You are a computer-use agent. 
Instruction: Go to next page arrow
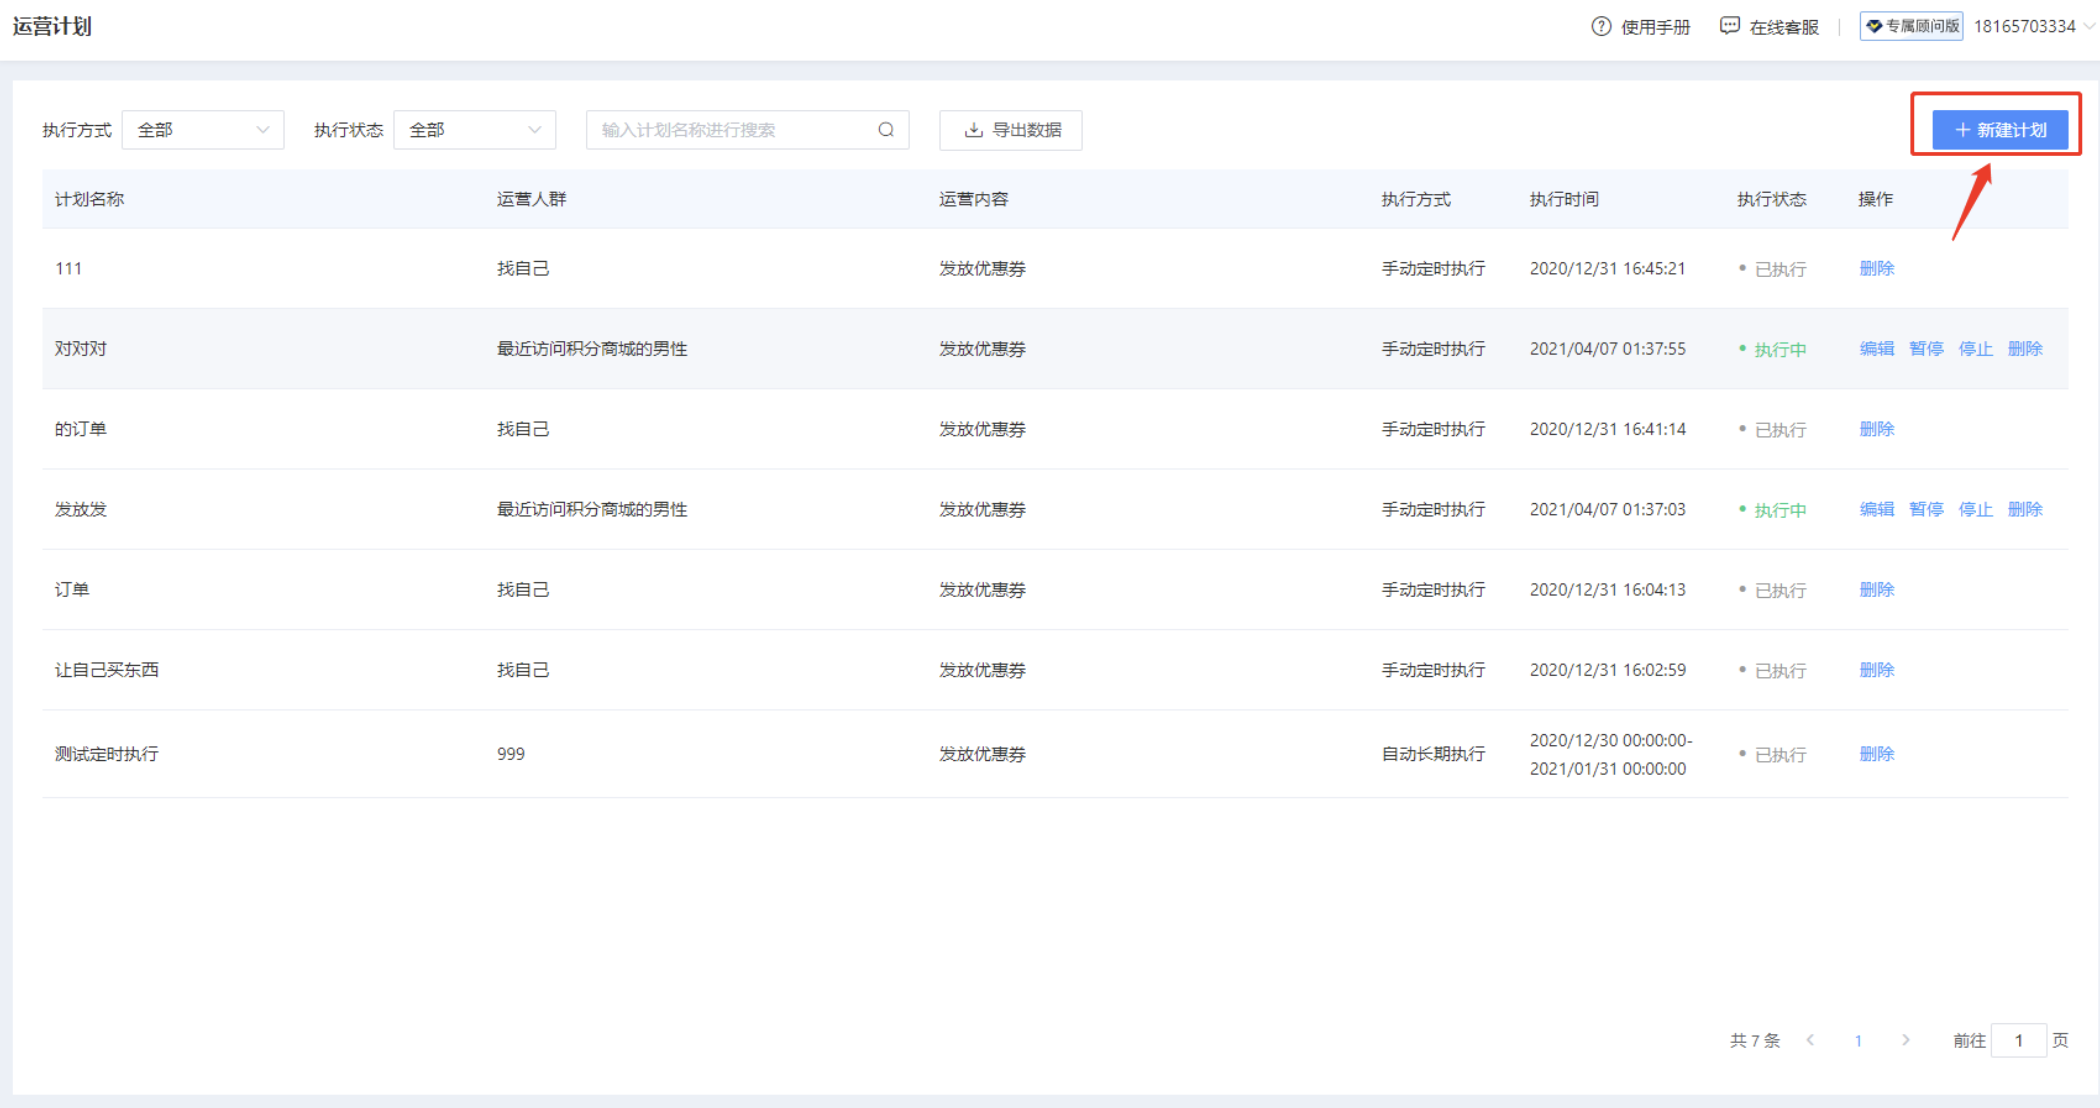1906,1040
